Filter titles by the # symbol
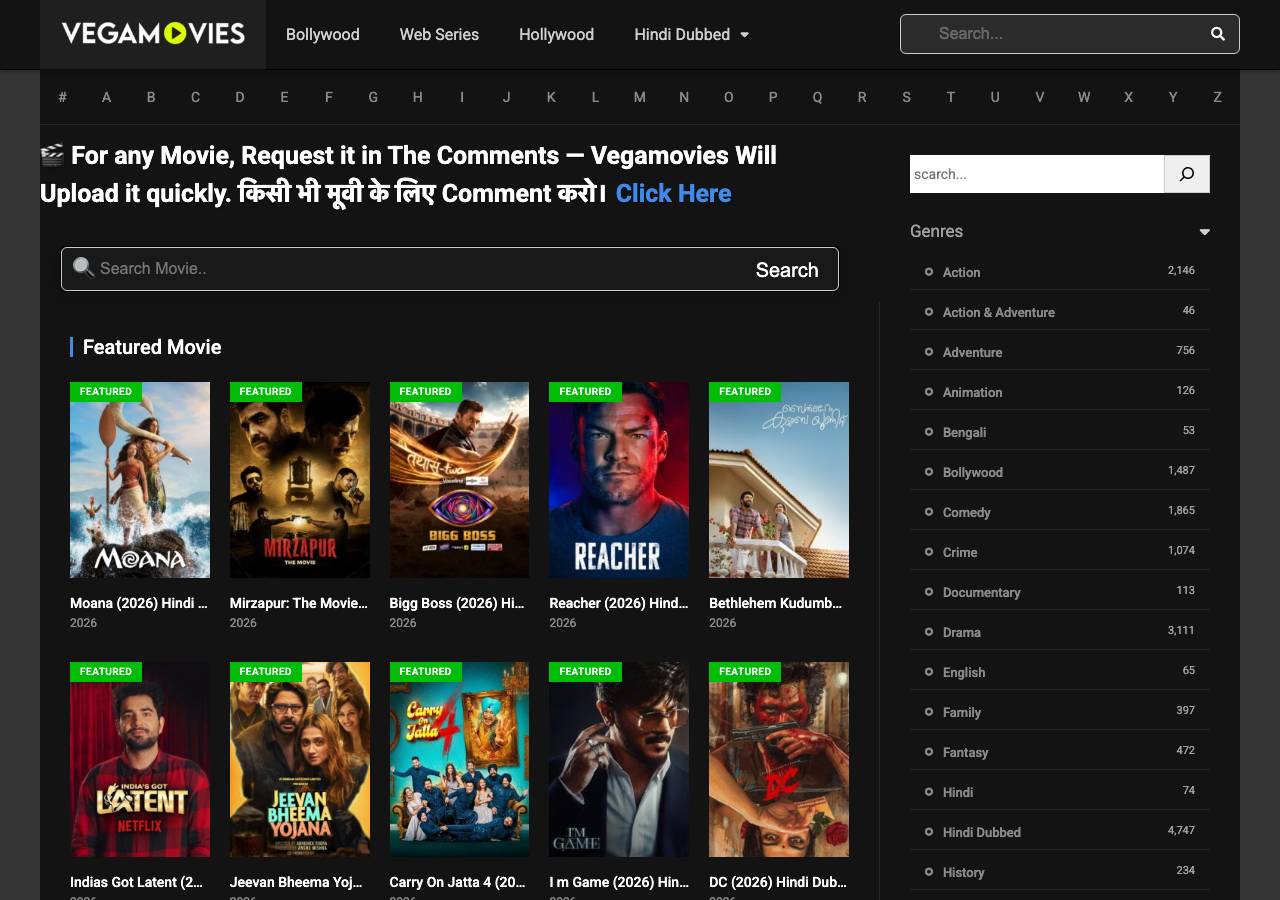Viewport: 1280px width, 900px height. (x=62, y=97)
